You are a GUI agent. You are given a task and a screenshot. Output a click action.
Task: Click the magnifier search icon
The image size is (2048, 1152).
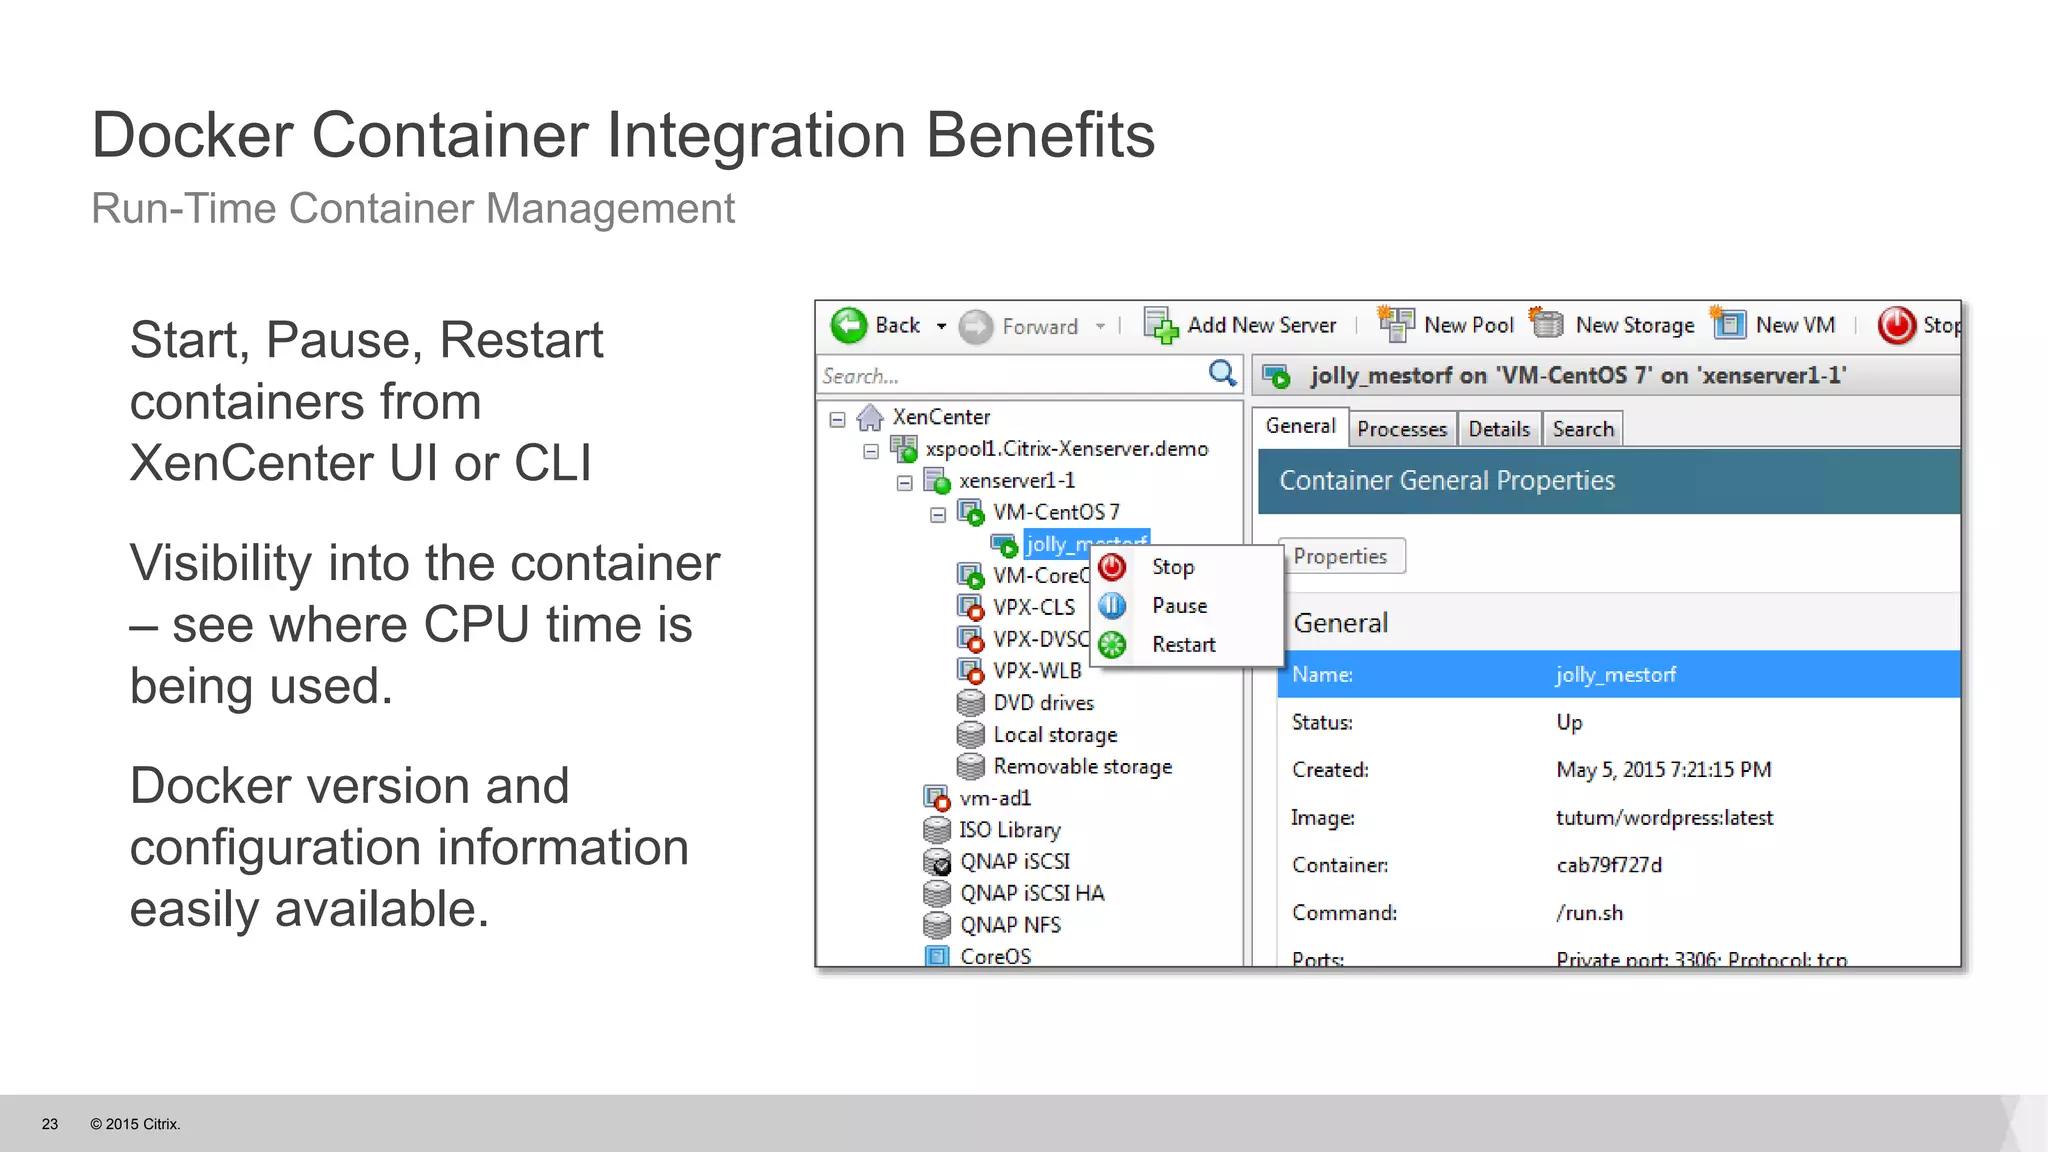click(1222, 374)
